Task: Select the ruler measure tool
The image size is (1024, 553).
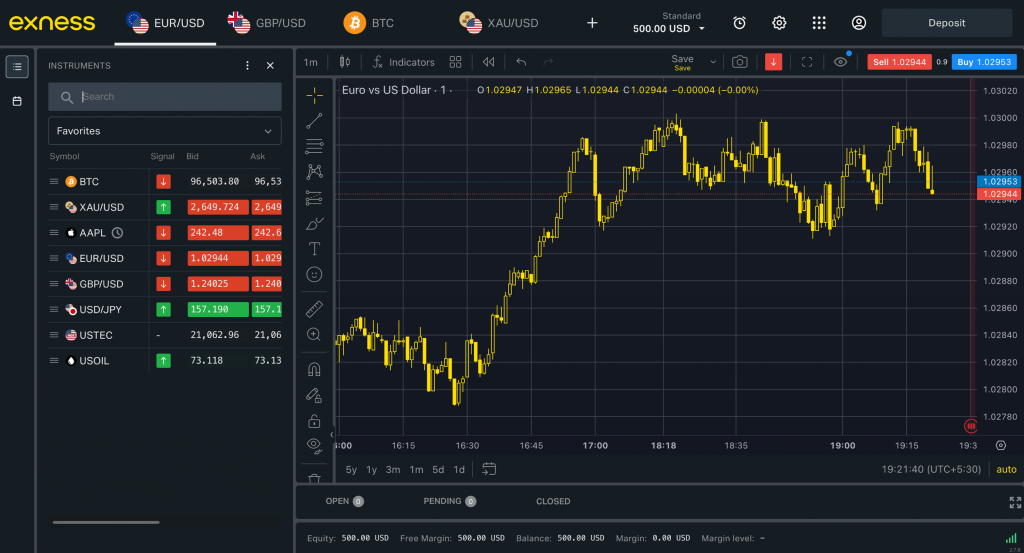Action: pyautogui.click(x=314, y=309)
